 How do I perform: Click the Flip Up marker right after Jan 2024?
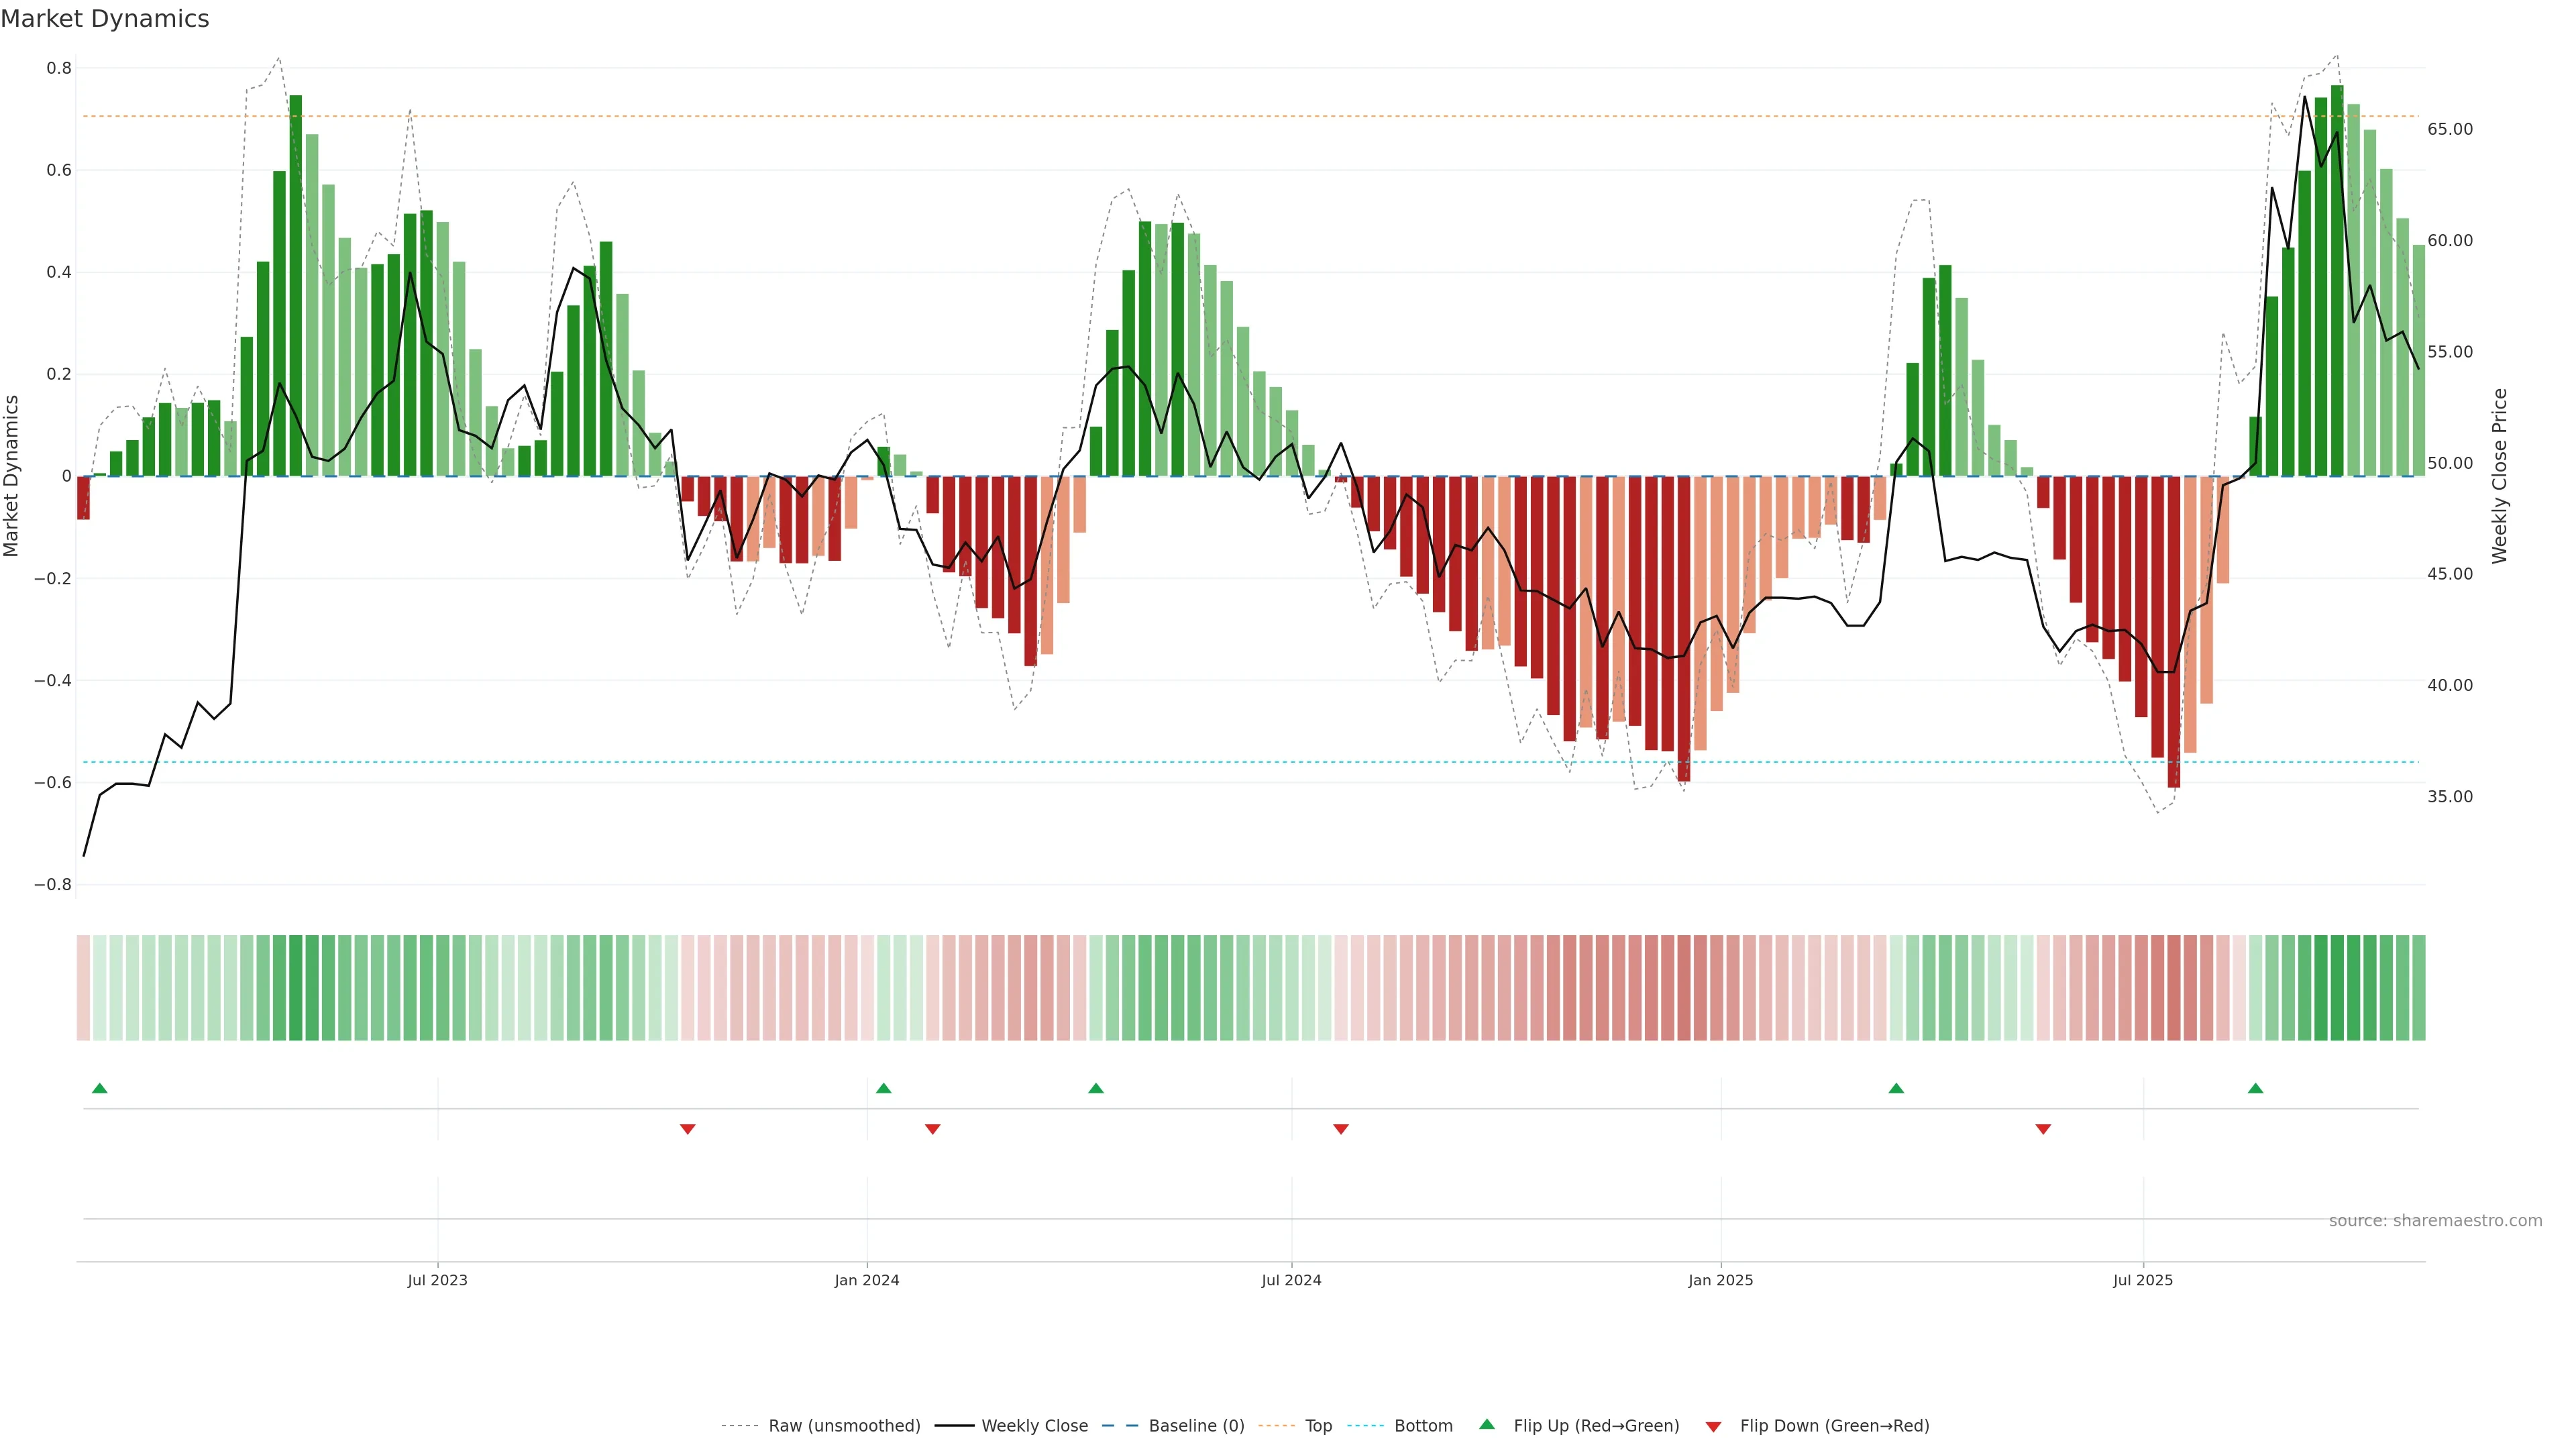[883, 1088]
